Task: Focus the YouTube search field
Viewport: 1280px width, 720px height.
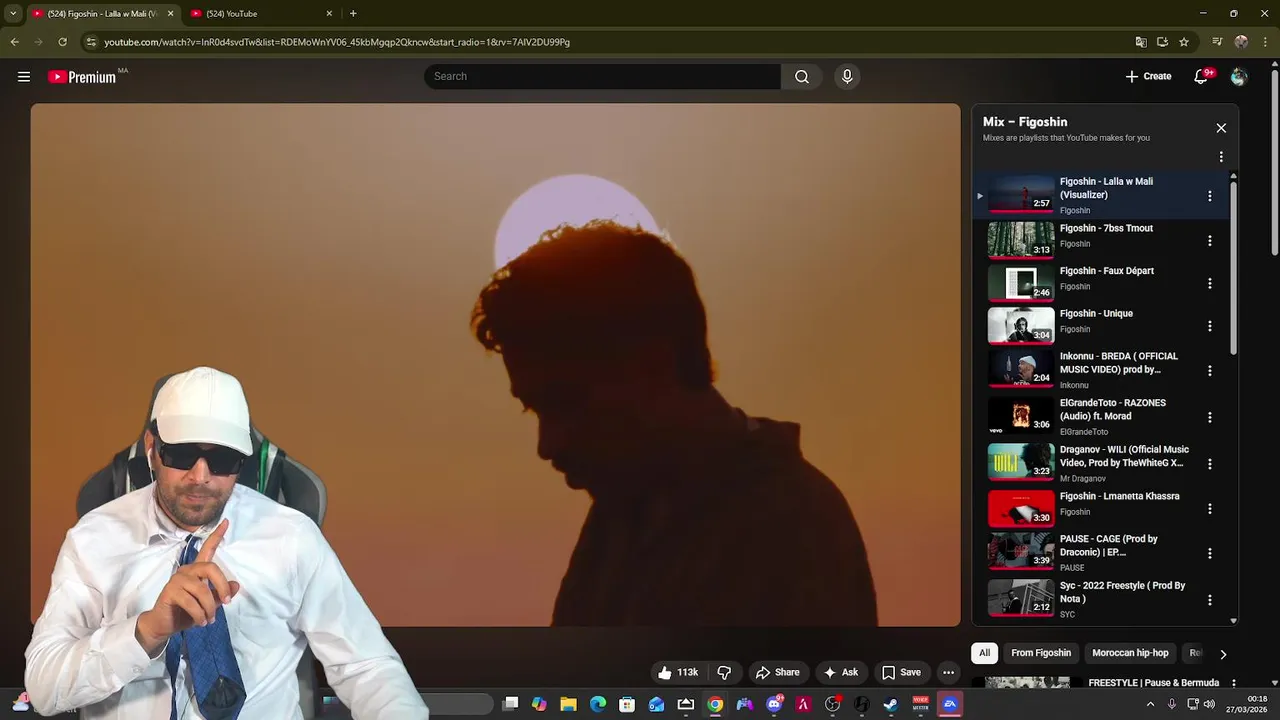Action: click(602, 77)
